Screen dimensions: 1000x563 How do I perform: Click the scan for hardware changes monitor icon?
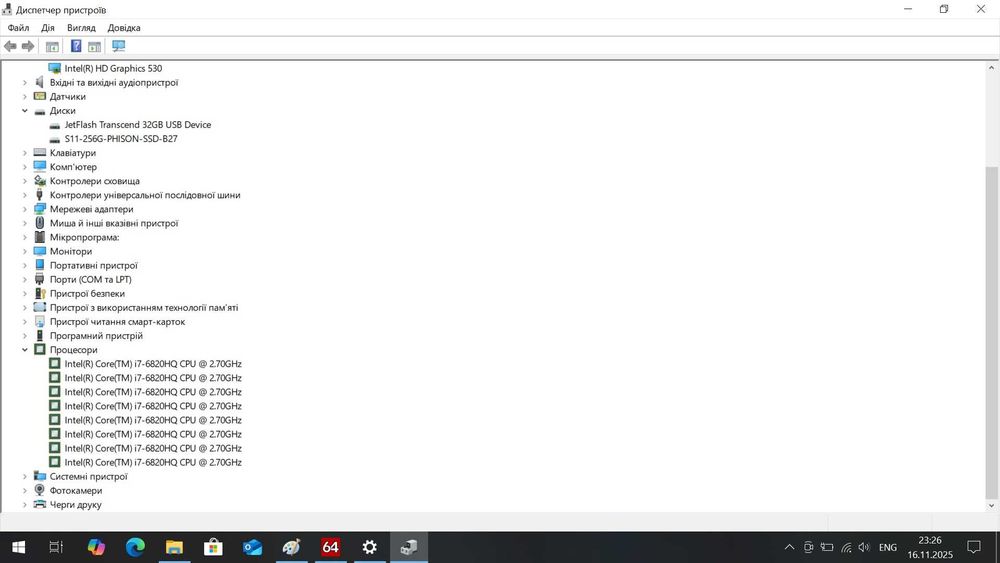119,46
